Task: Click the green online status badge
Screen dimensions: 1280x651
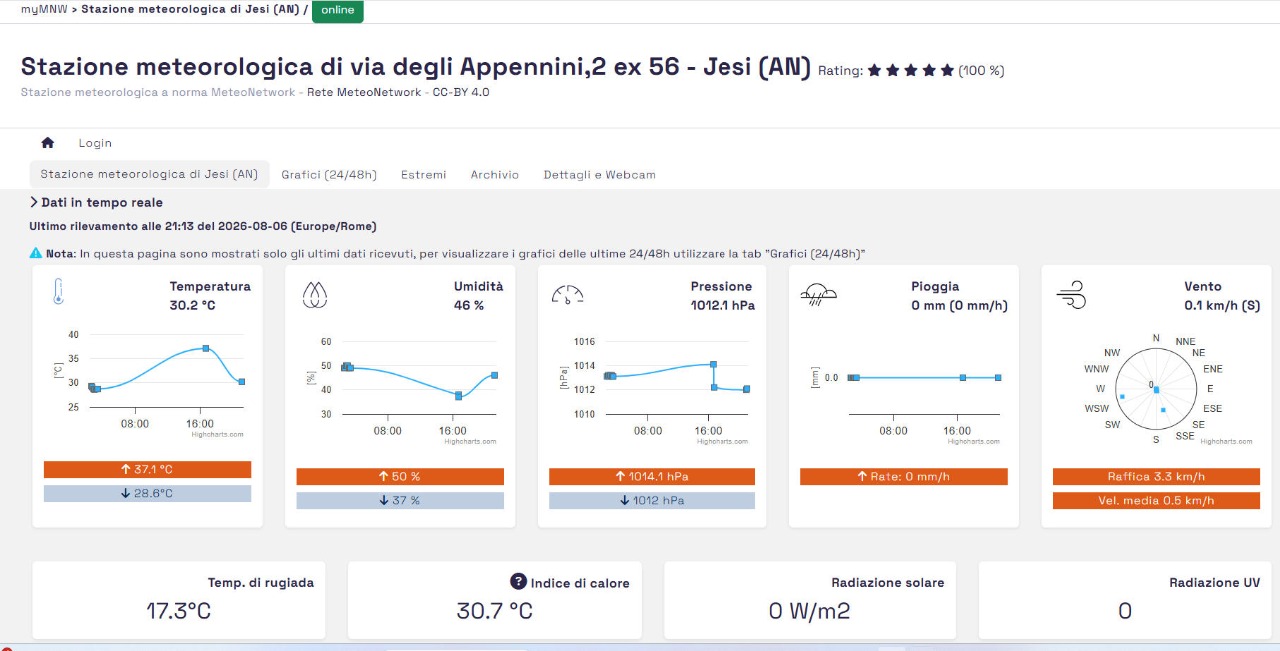Action: (x=338, y=10)
